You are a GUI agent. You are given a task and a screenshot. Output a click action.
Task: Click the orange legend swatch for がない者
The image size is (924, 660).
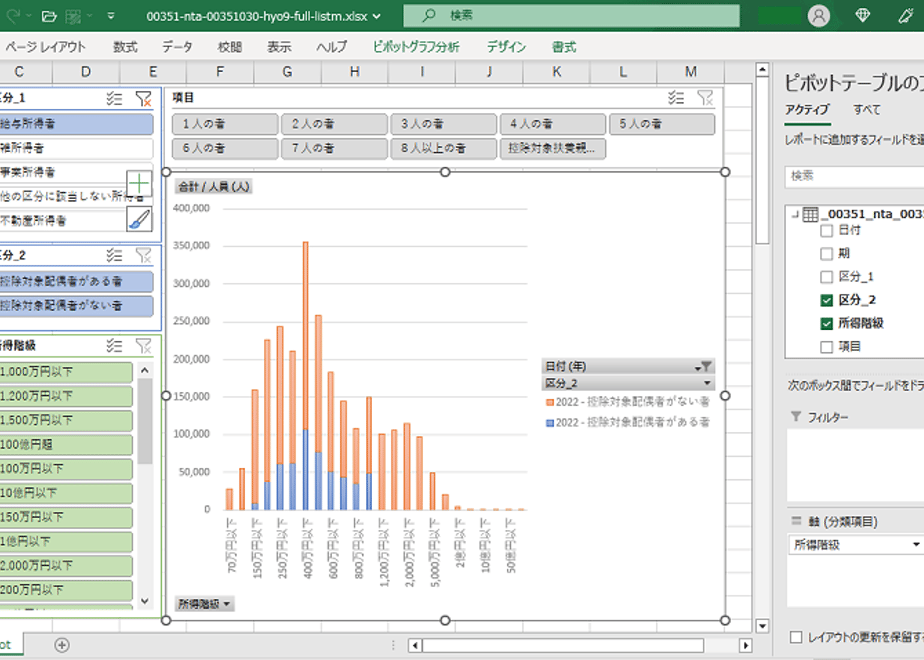click(x=550, y=402)
